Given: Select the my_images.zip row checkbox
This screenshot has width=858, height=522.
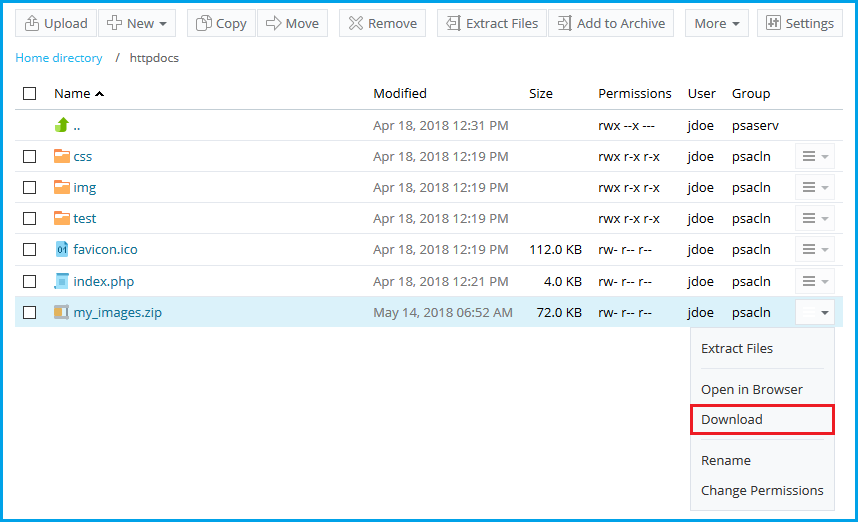Looking at the screenshot, I should point(30,312).
